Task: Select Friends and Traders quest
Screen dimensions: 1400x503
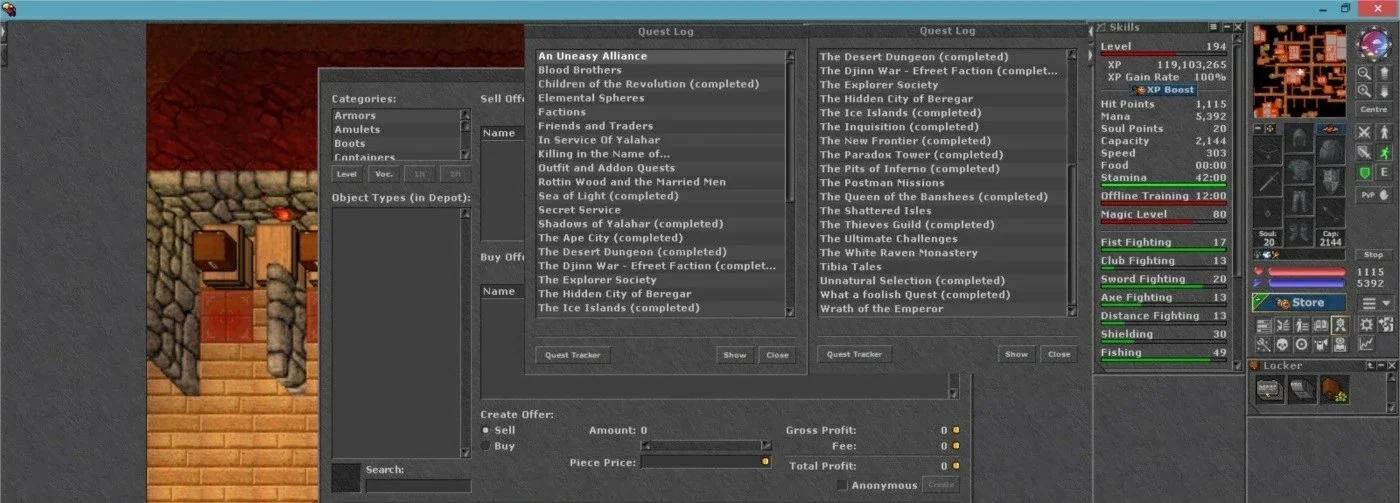Action: pyautogui.click(x=660, y=126)
